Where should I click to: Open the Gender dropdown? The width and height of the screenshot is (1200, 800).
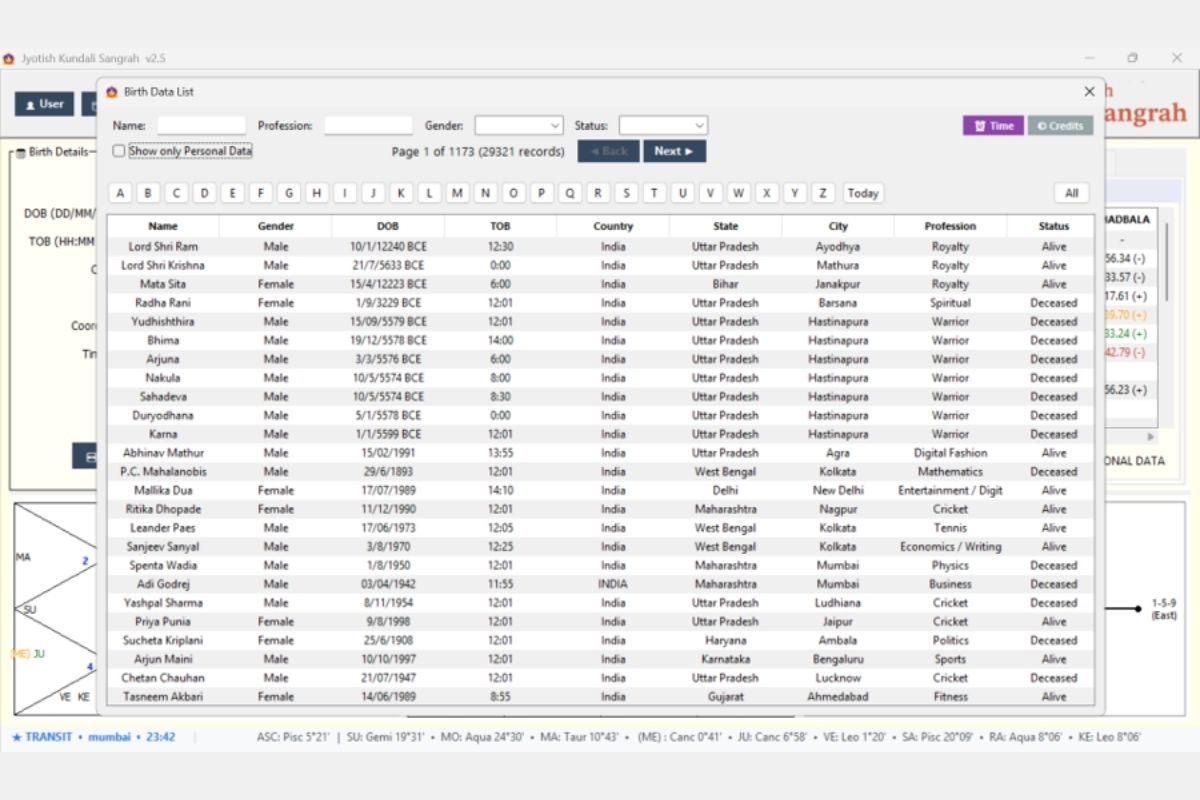point(519,126)
